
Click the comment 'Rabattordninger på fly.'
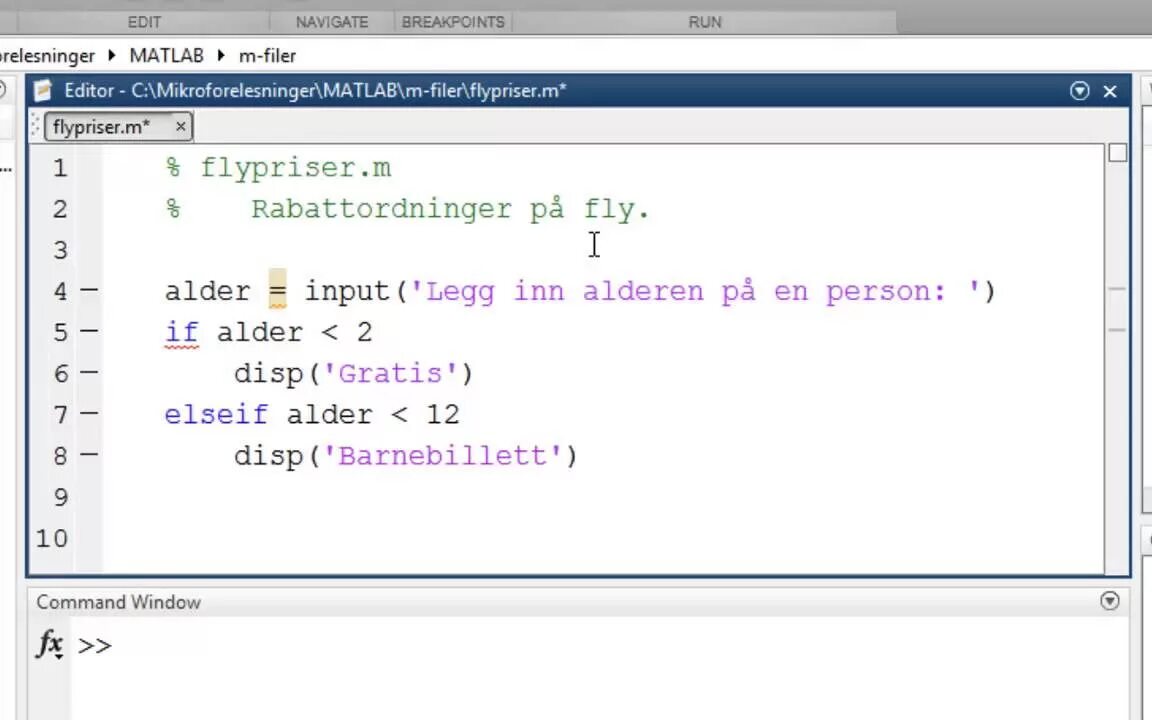(450, 209)
